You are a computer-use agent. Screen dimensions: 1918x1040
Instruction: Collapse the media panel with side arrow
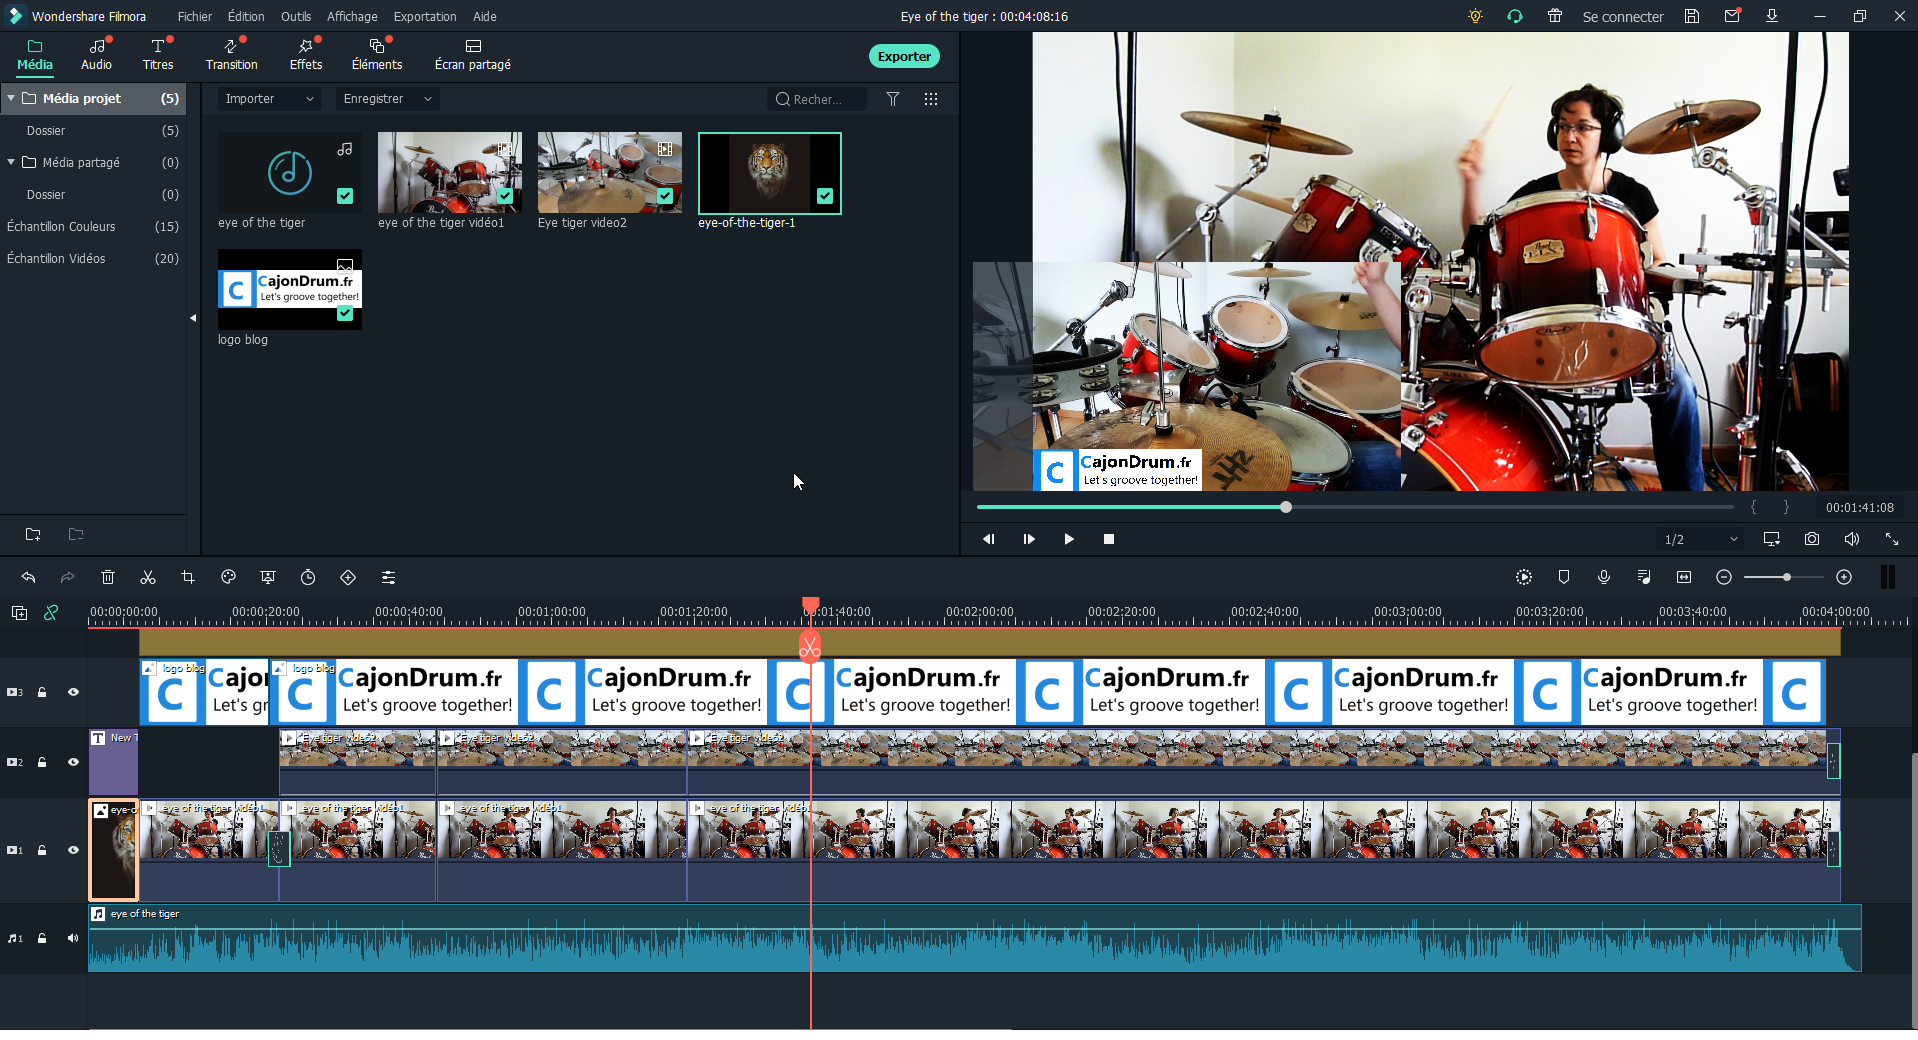tap(193, 318)
